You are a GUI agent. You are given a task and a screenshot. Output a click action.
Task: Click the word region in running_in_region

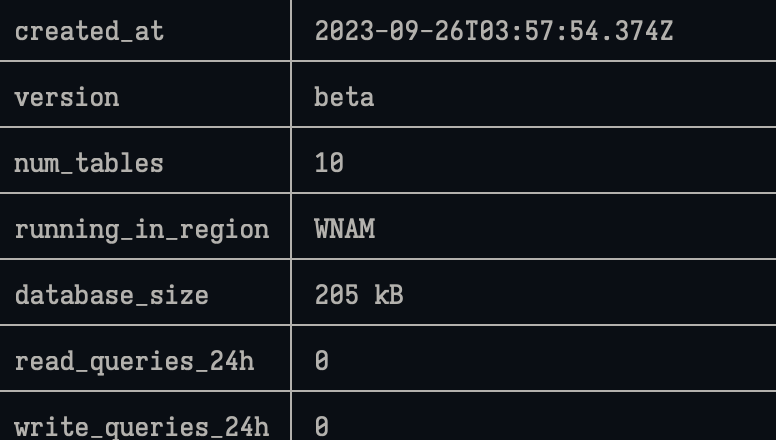224,229
